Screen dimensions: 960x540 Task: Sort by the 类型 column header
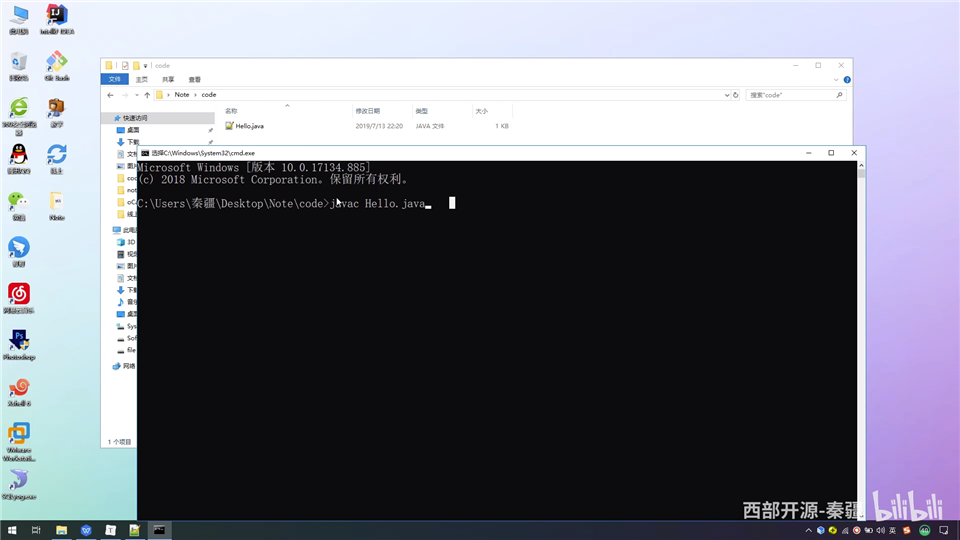click(421, 111)
